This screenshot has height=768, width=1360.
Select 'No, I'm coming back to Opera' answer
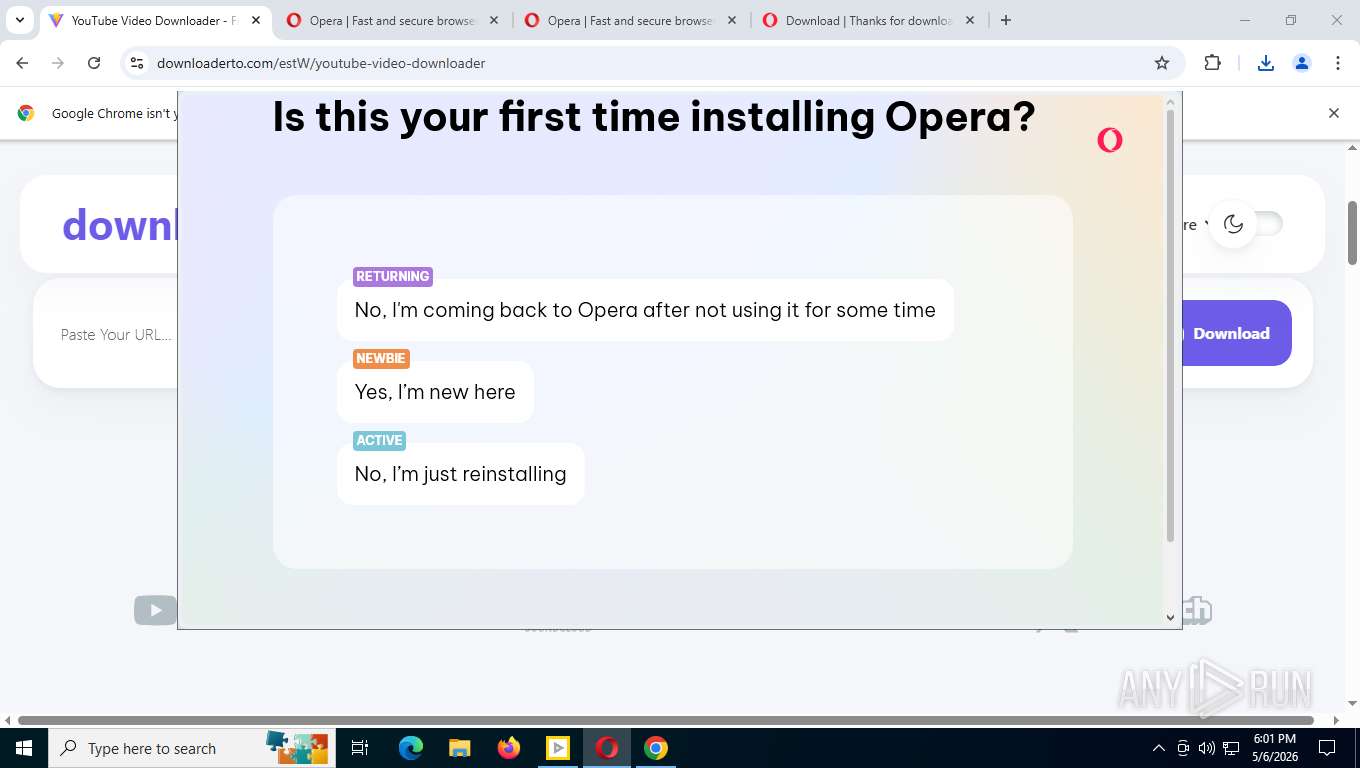[645, 310]
